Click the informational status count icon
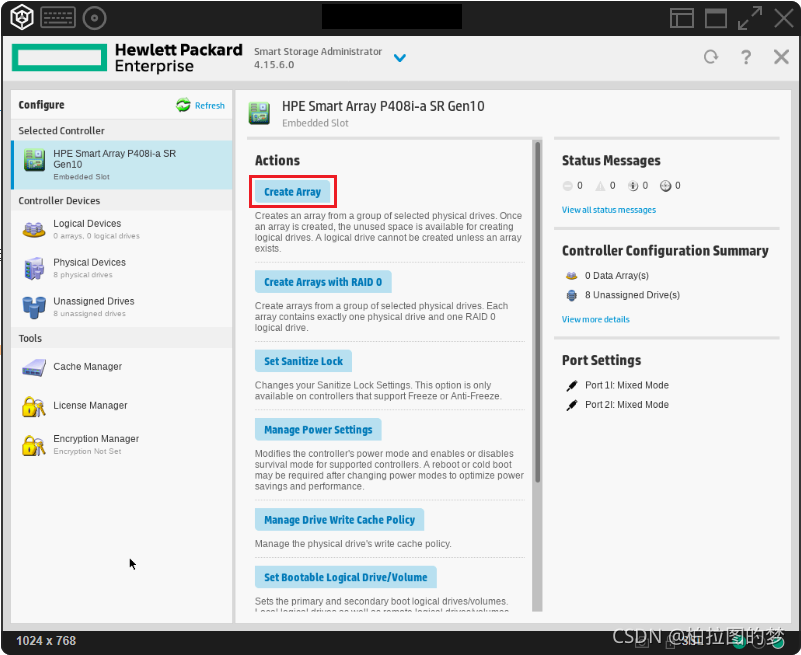The image size is (801, 655). pos(633,186)
